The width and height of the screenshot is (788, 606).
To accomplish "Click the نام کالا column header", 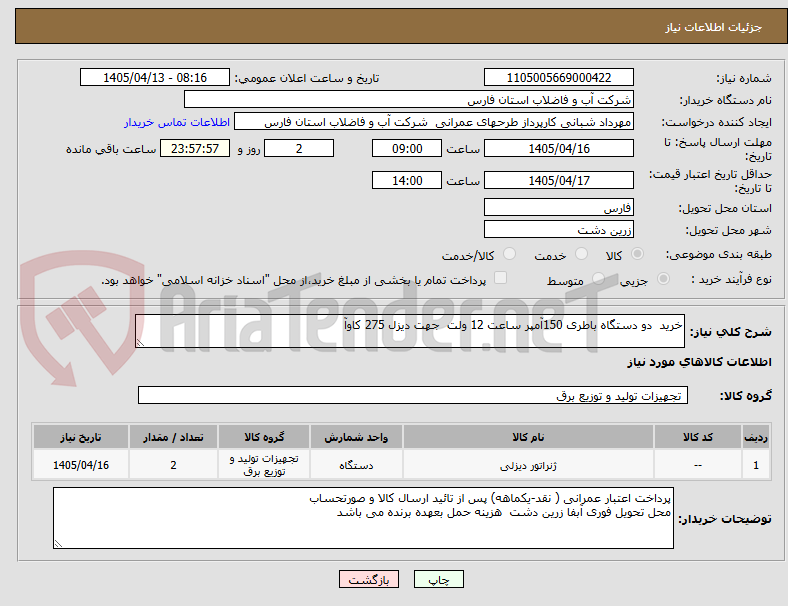I will coord(528,437).
